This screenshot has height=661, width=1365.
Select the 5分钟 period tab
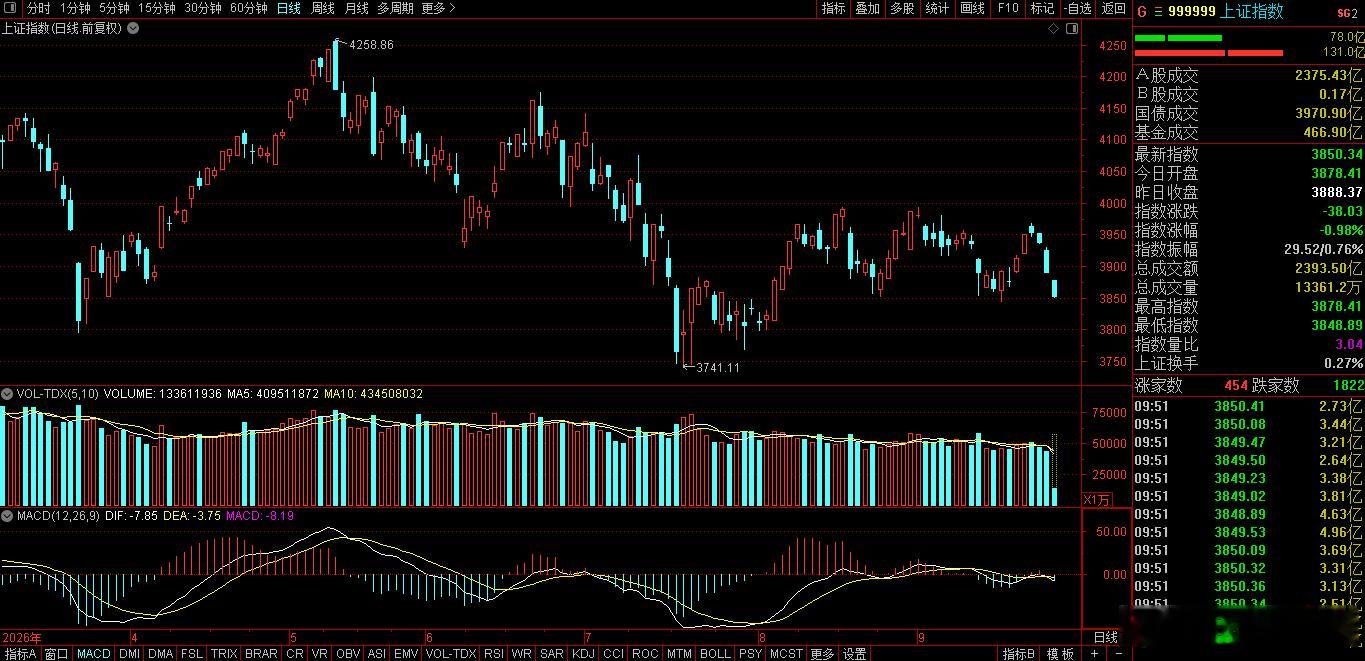pos(114,8)
